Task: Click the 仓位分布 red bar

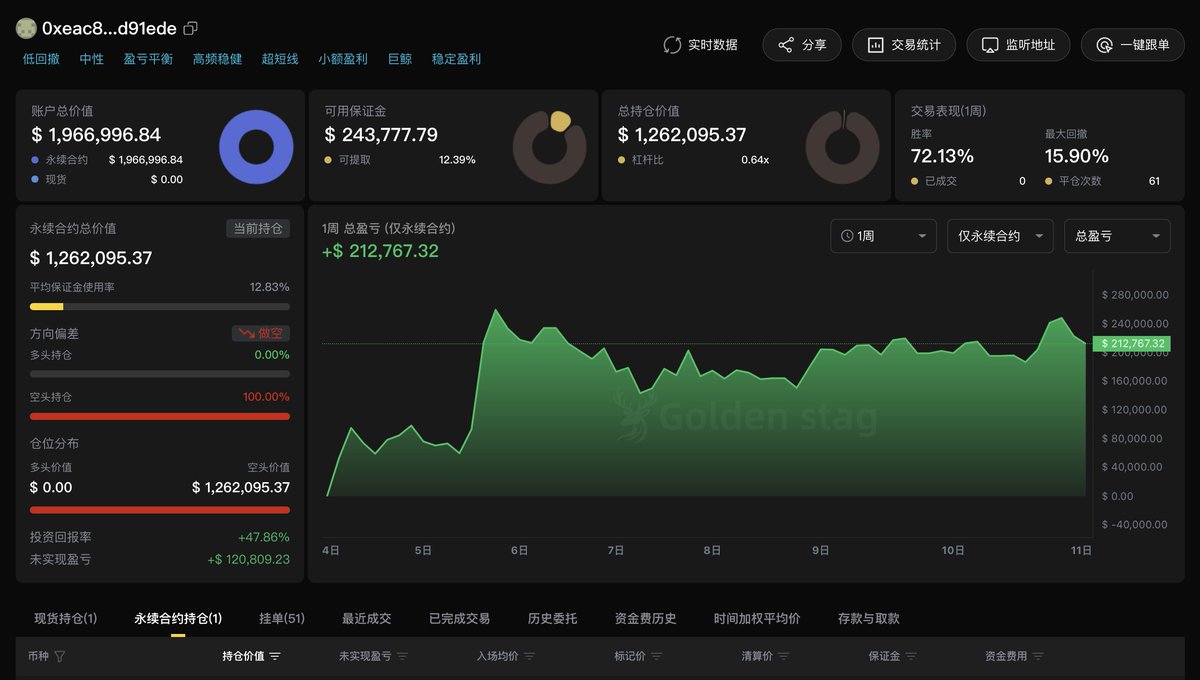Action: [160, 510]
